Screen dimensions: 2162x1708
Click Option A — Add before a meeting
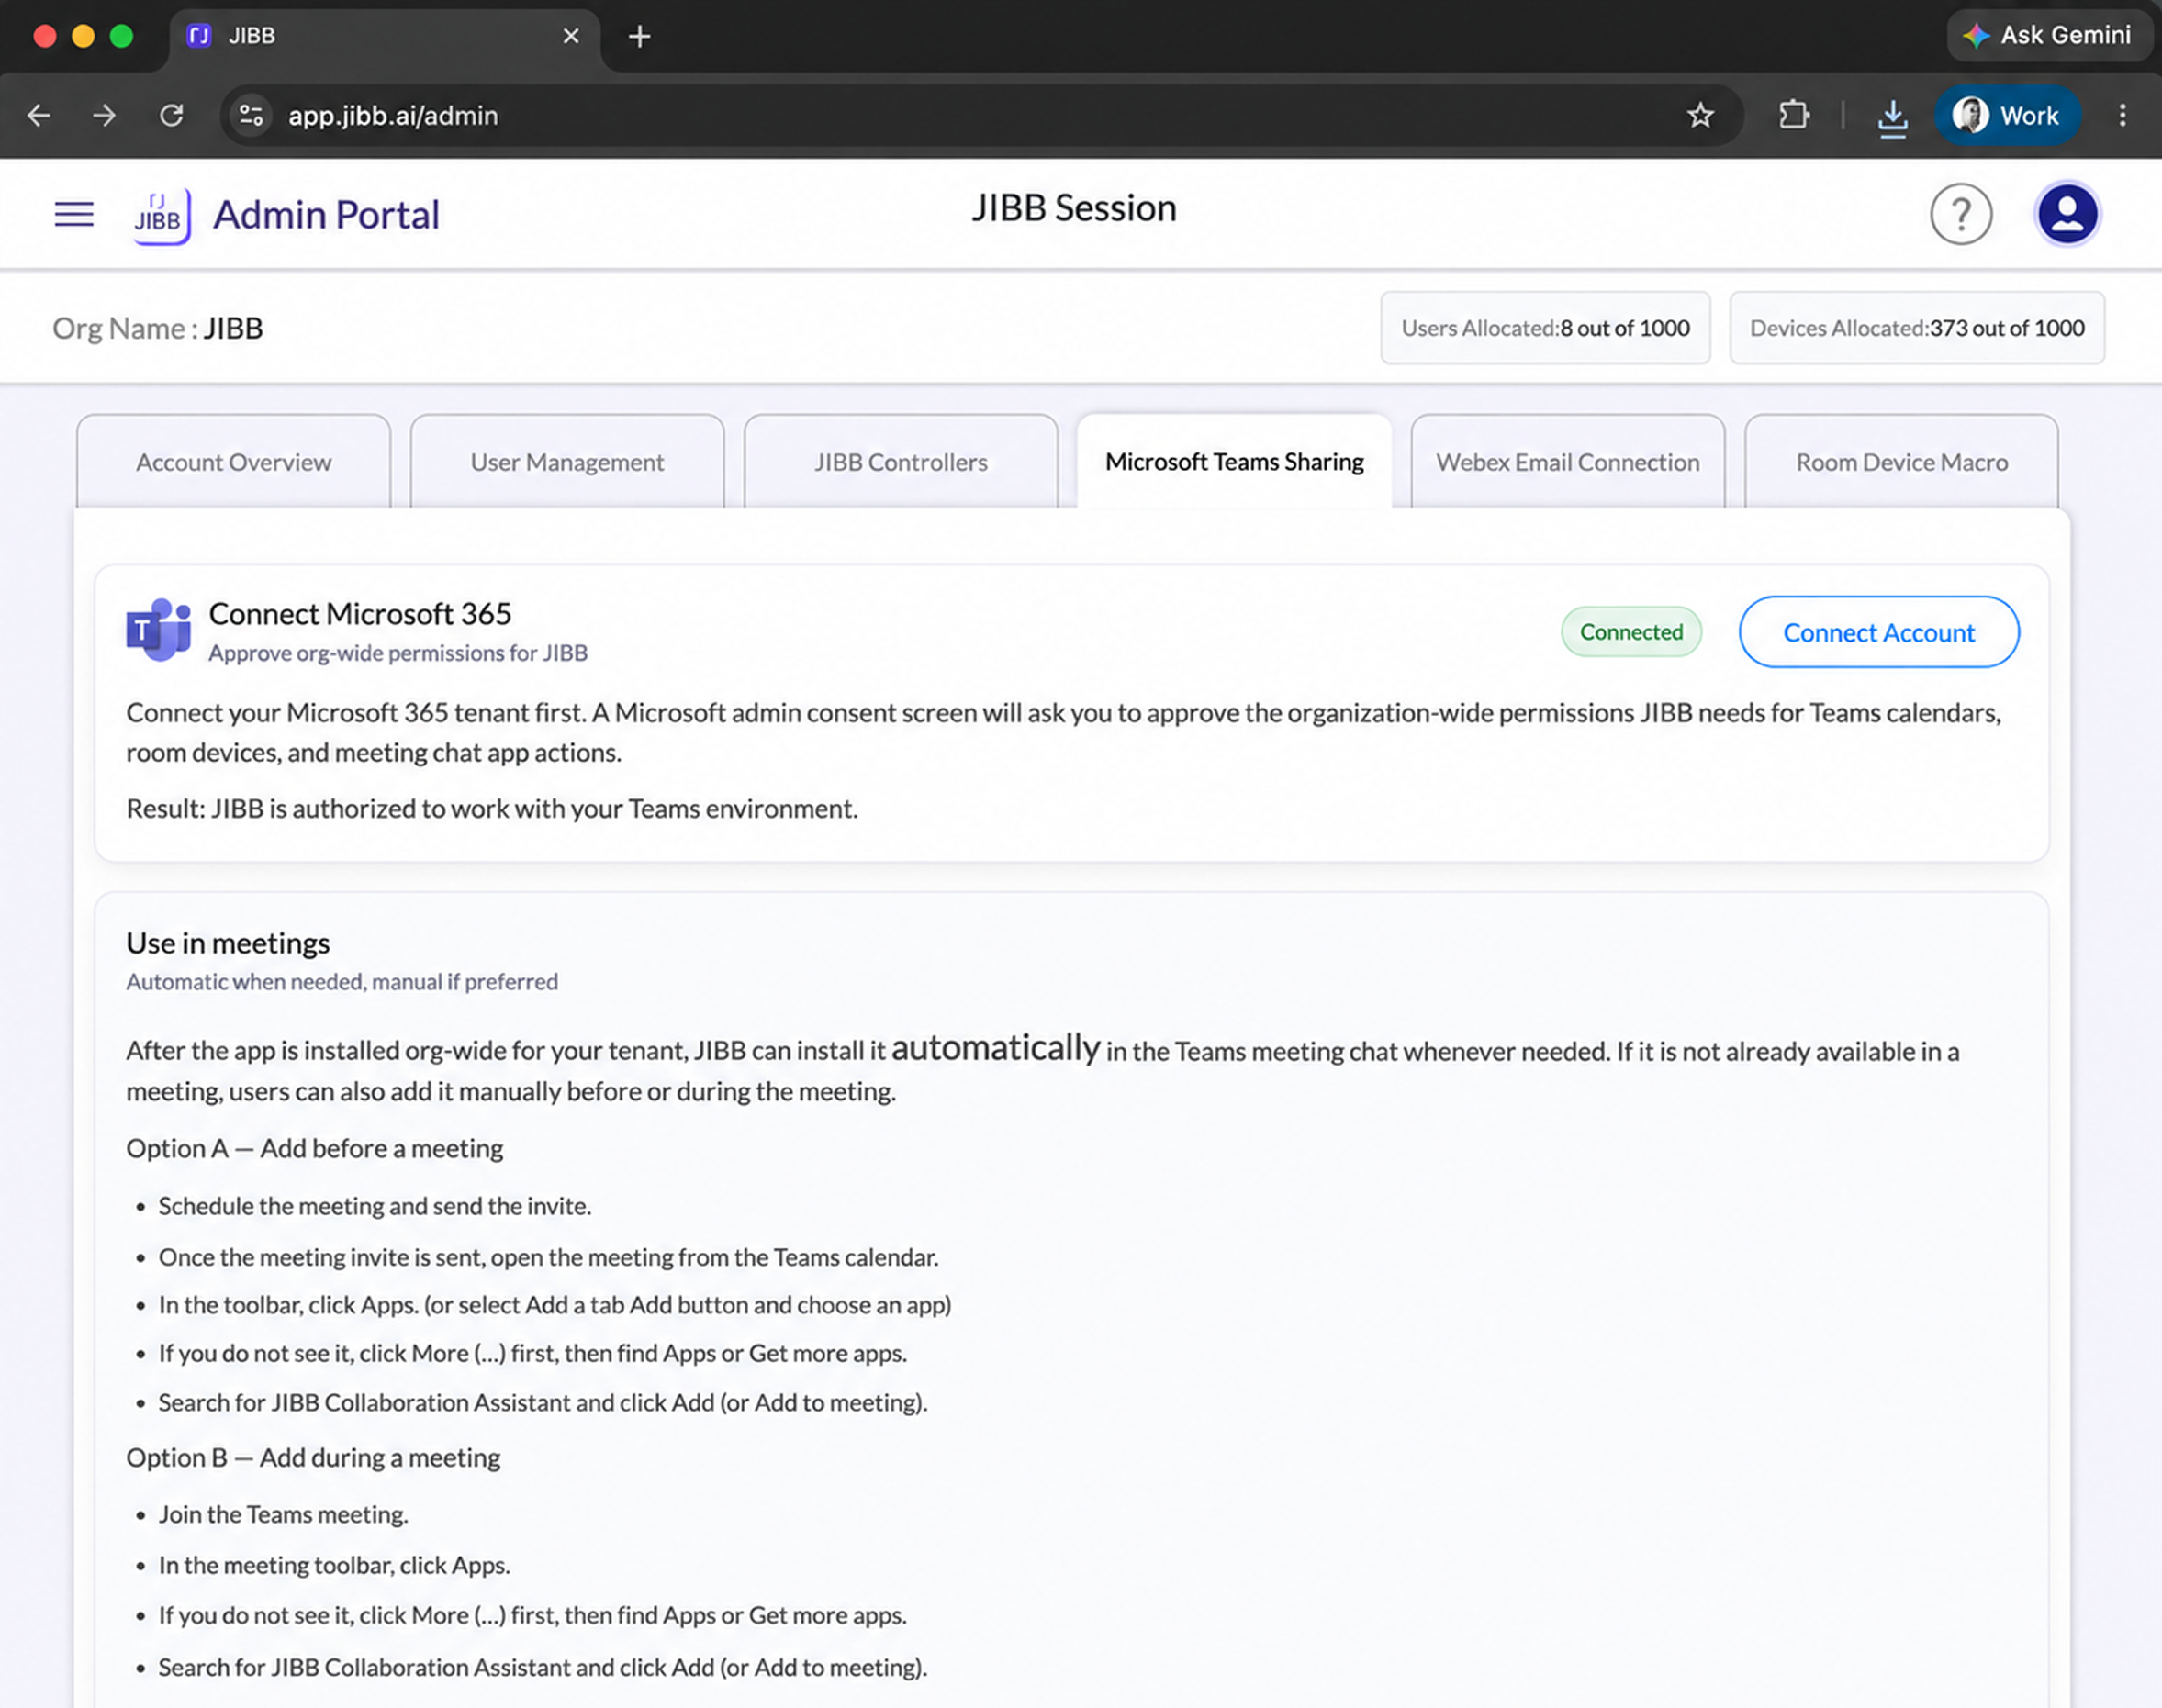(x=315, y=1148)
